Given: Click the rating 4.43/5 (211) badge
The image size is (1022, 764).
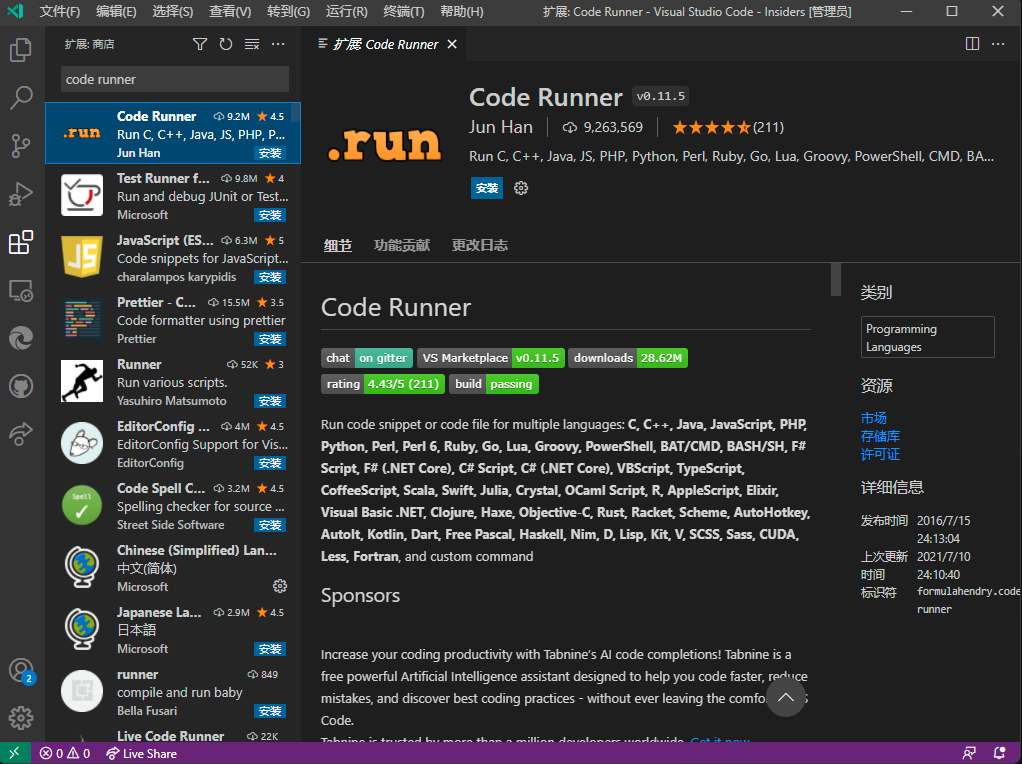Looking at the screenshot, I should point(383,384).
